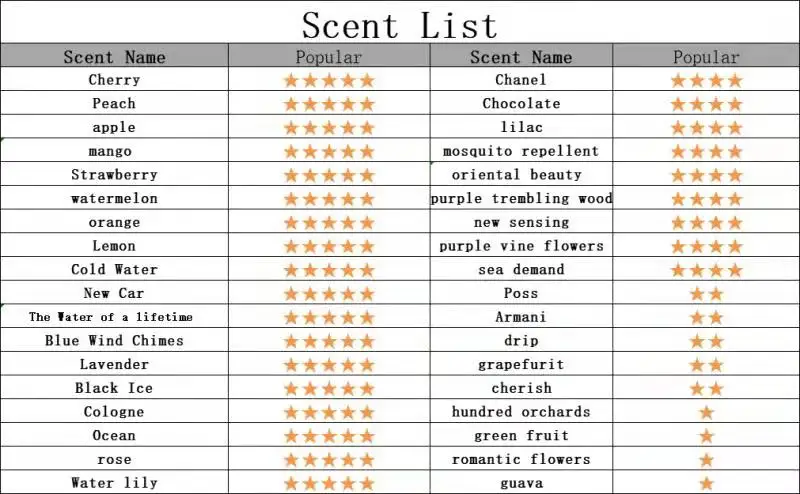Click the single star next to guava

(706, 483)
